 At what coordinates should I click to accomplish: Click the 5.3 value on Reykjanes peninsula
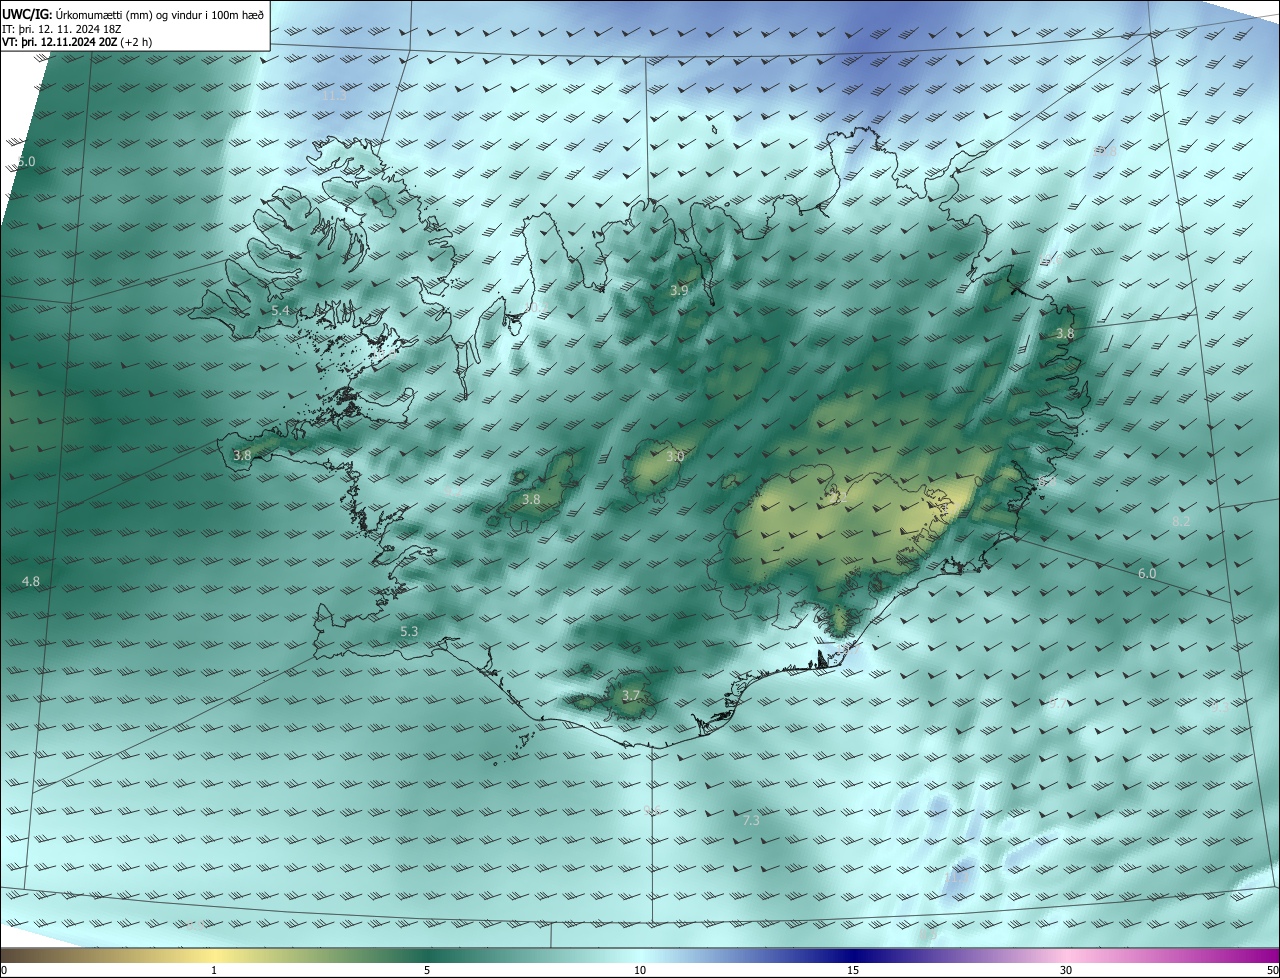[x=409, y=632]
